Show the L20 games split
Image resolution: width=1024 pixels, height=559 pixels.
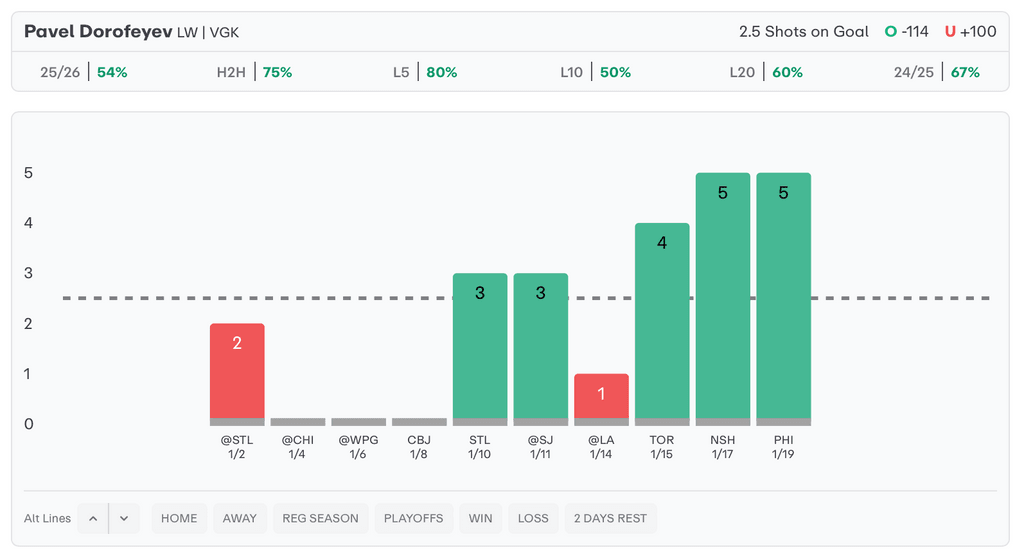(766, 72)
